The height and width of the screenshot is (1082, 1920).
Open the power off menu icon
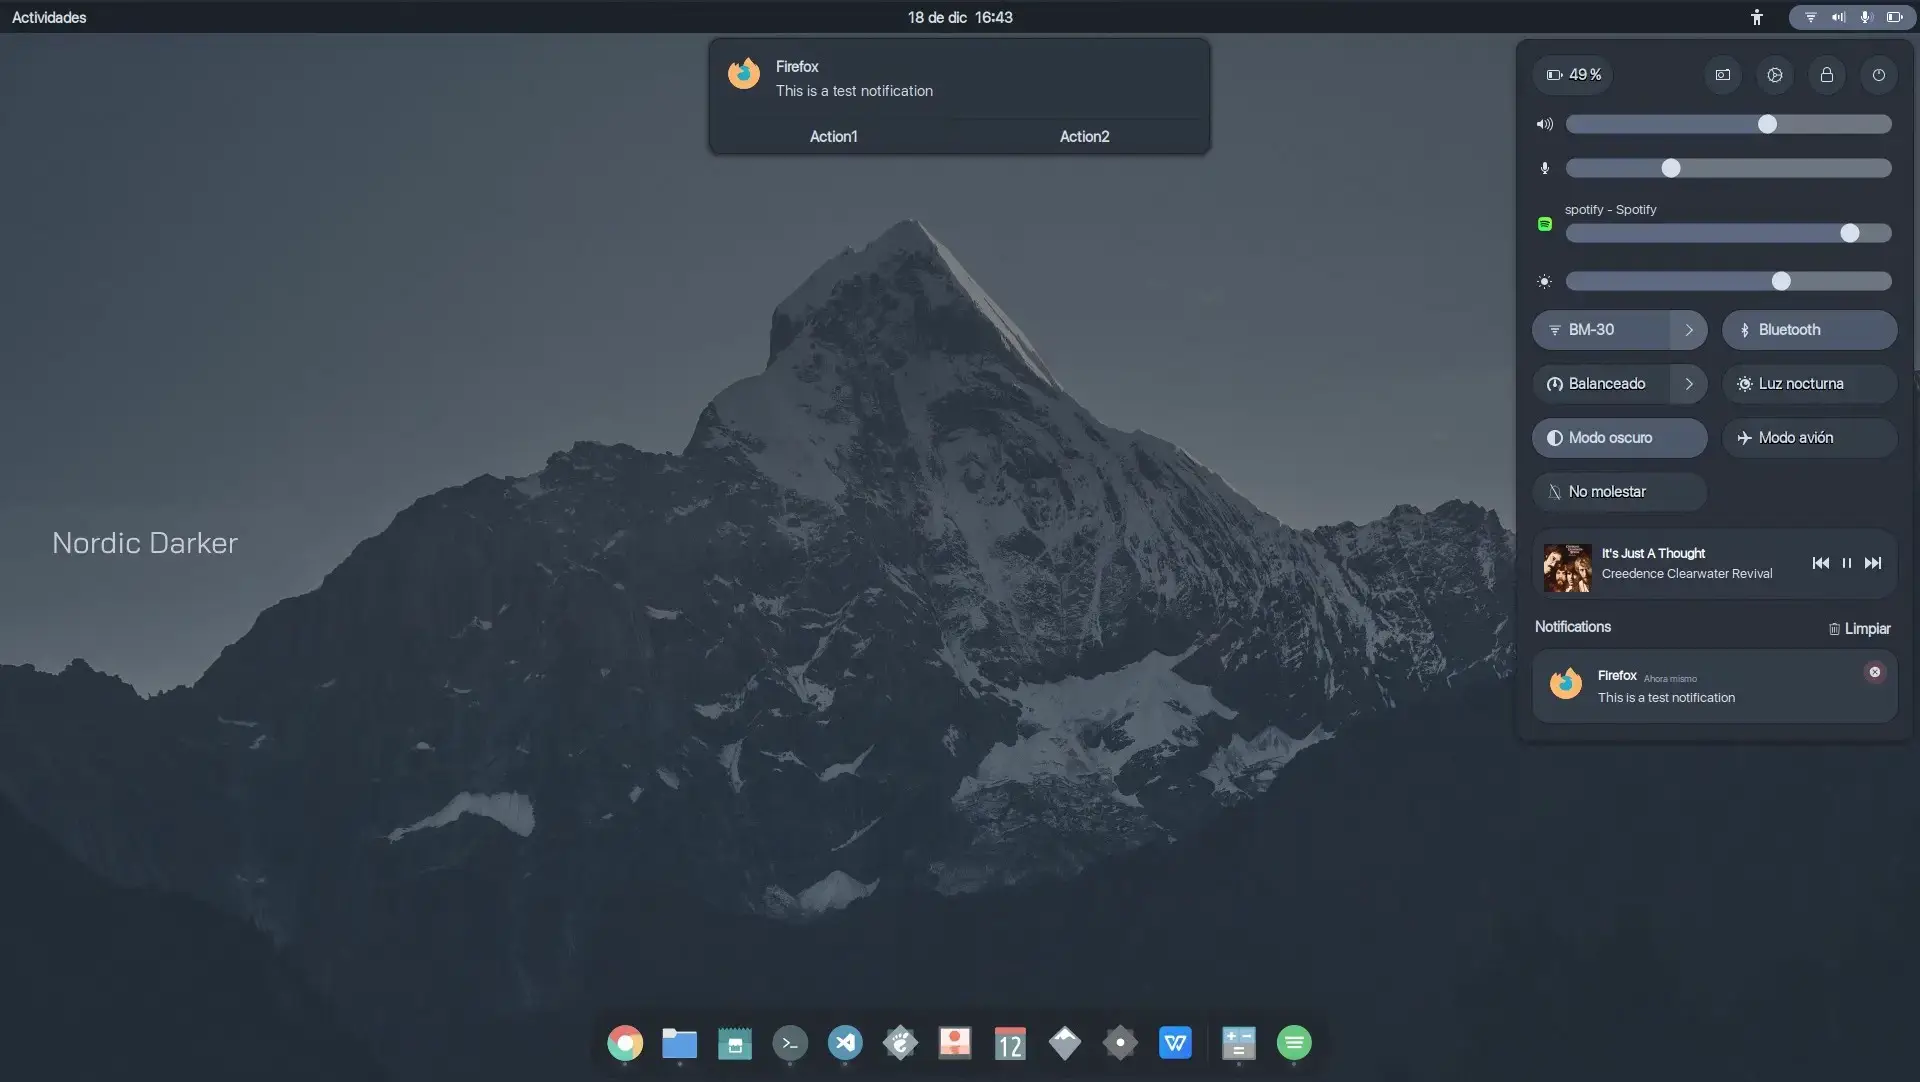pyautogui.click(x=1879, y=75)
